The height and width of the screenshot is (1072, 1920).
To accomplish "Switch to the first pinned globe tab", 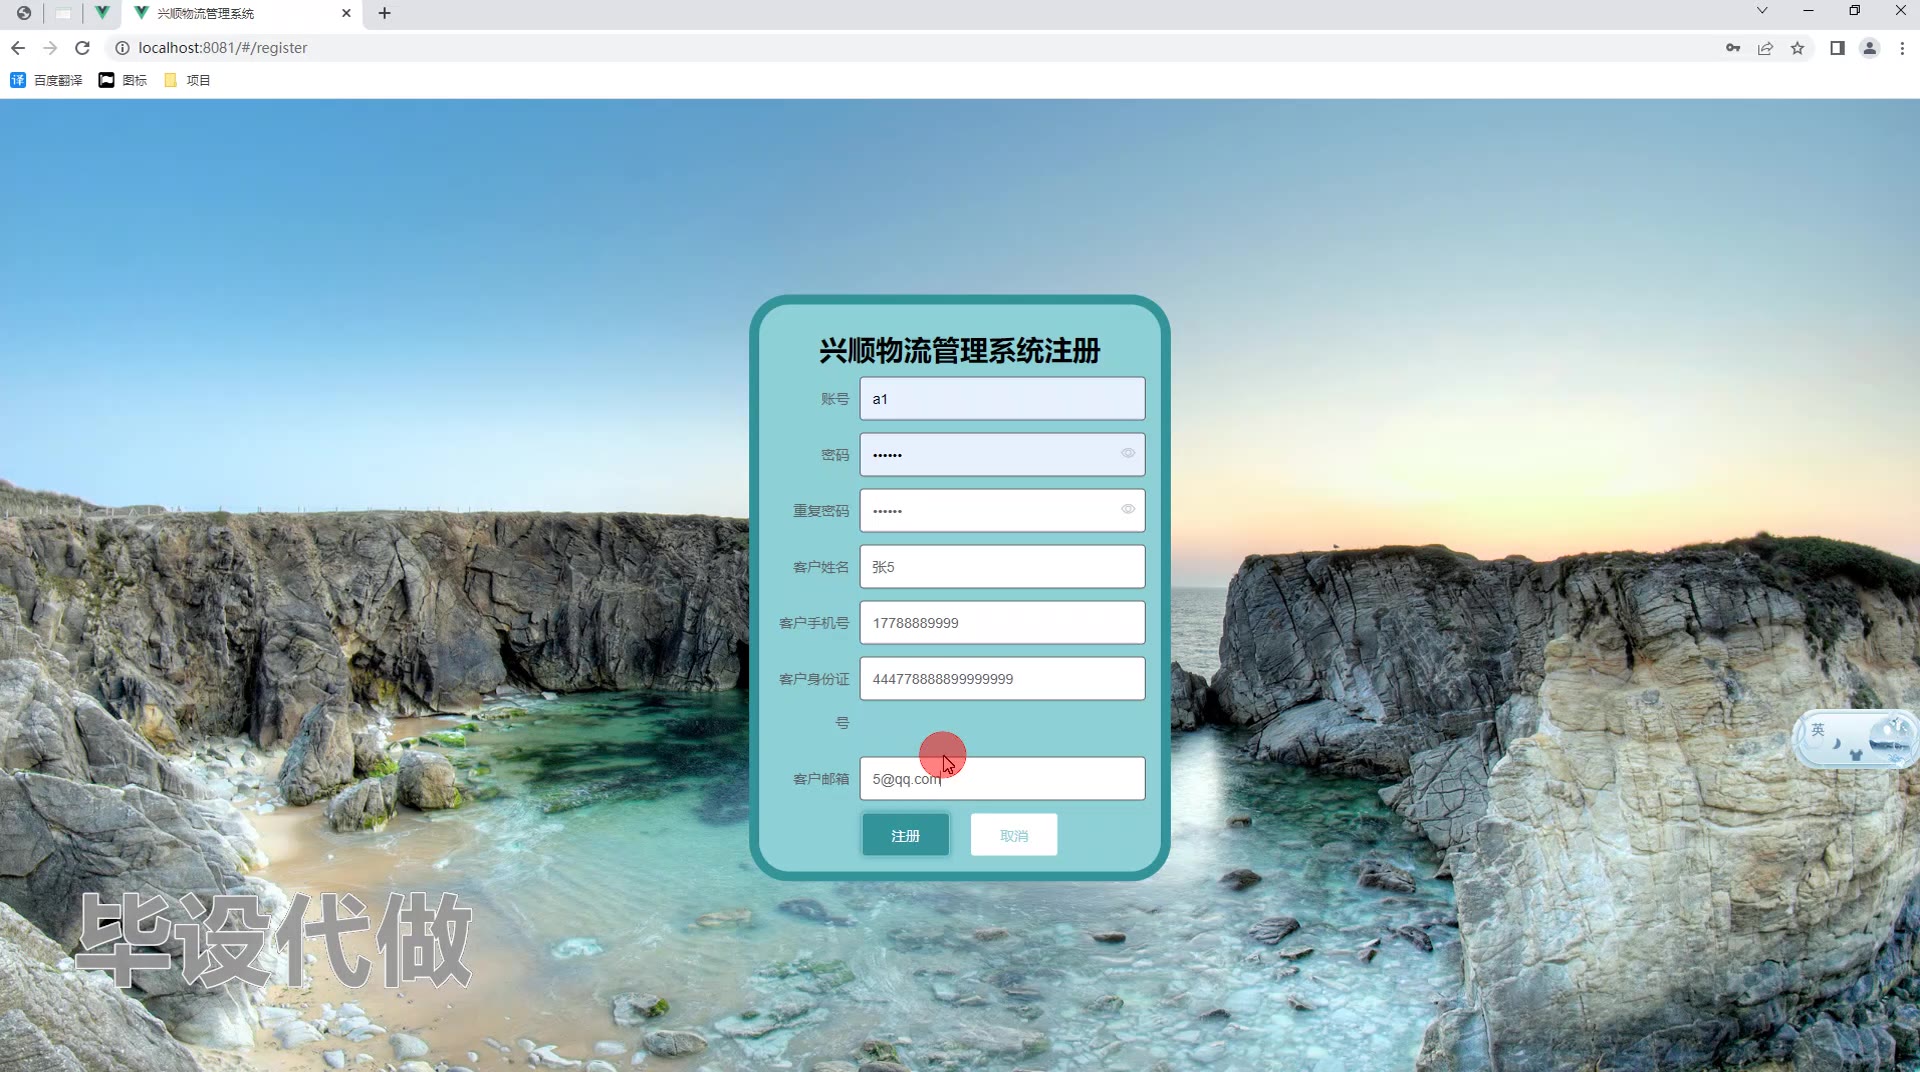I will point(23,13).
